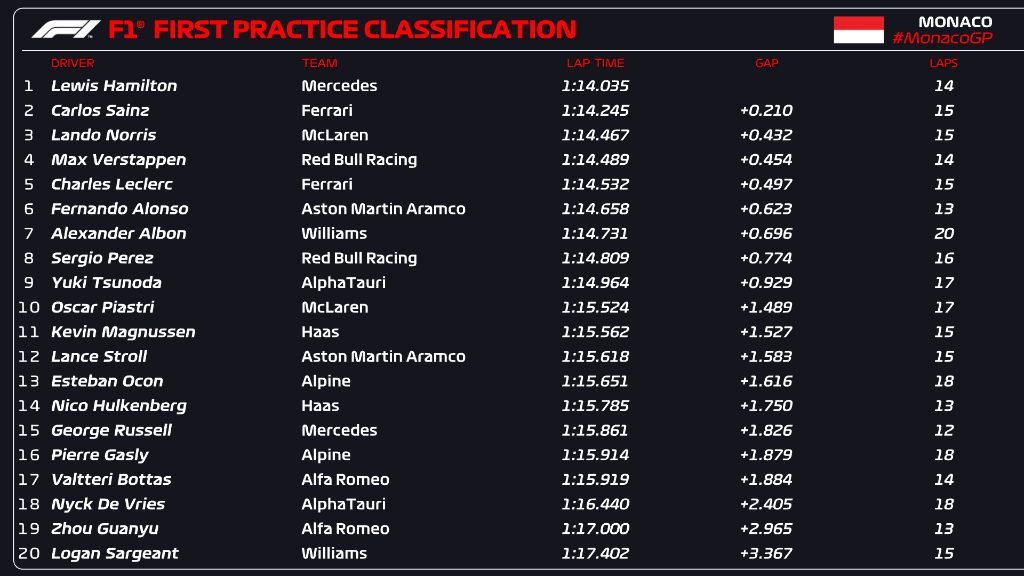This screenshot has width=1024, height=576.
Task: Click the DRIVER column header
Action: [72, 63]
